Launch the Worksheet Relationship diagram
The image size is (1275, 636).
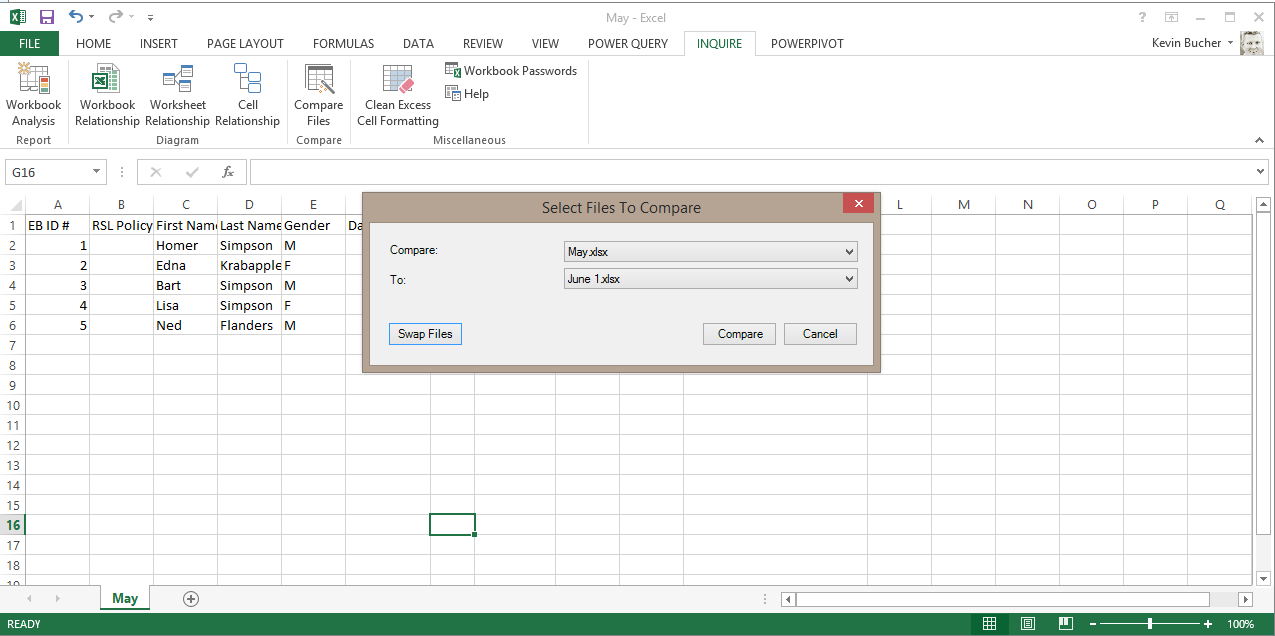[x=177, y=95]
